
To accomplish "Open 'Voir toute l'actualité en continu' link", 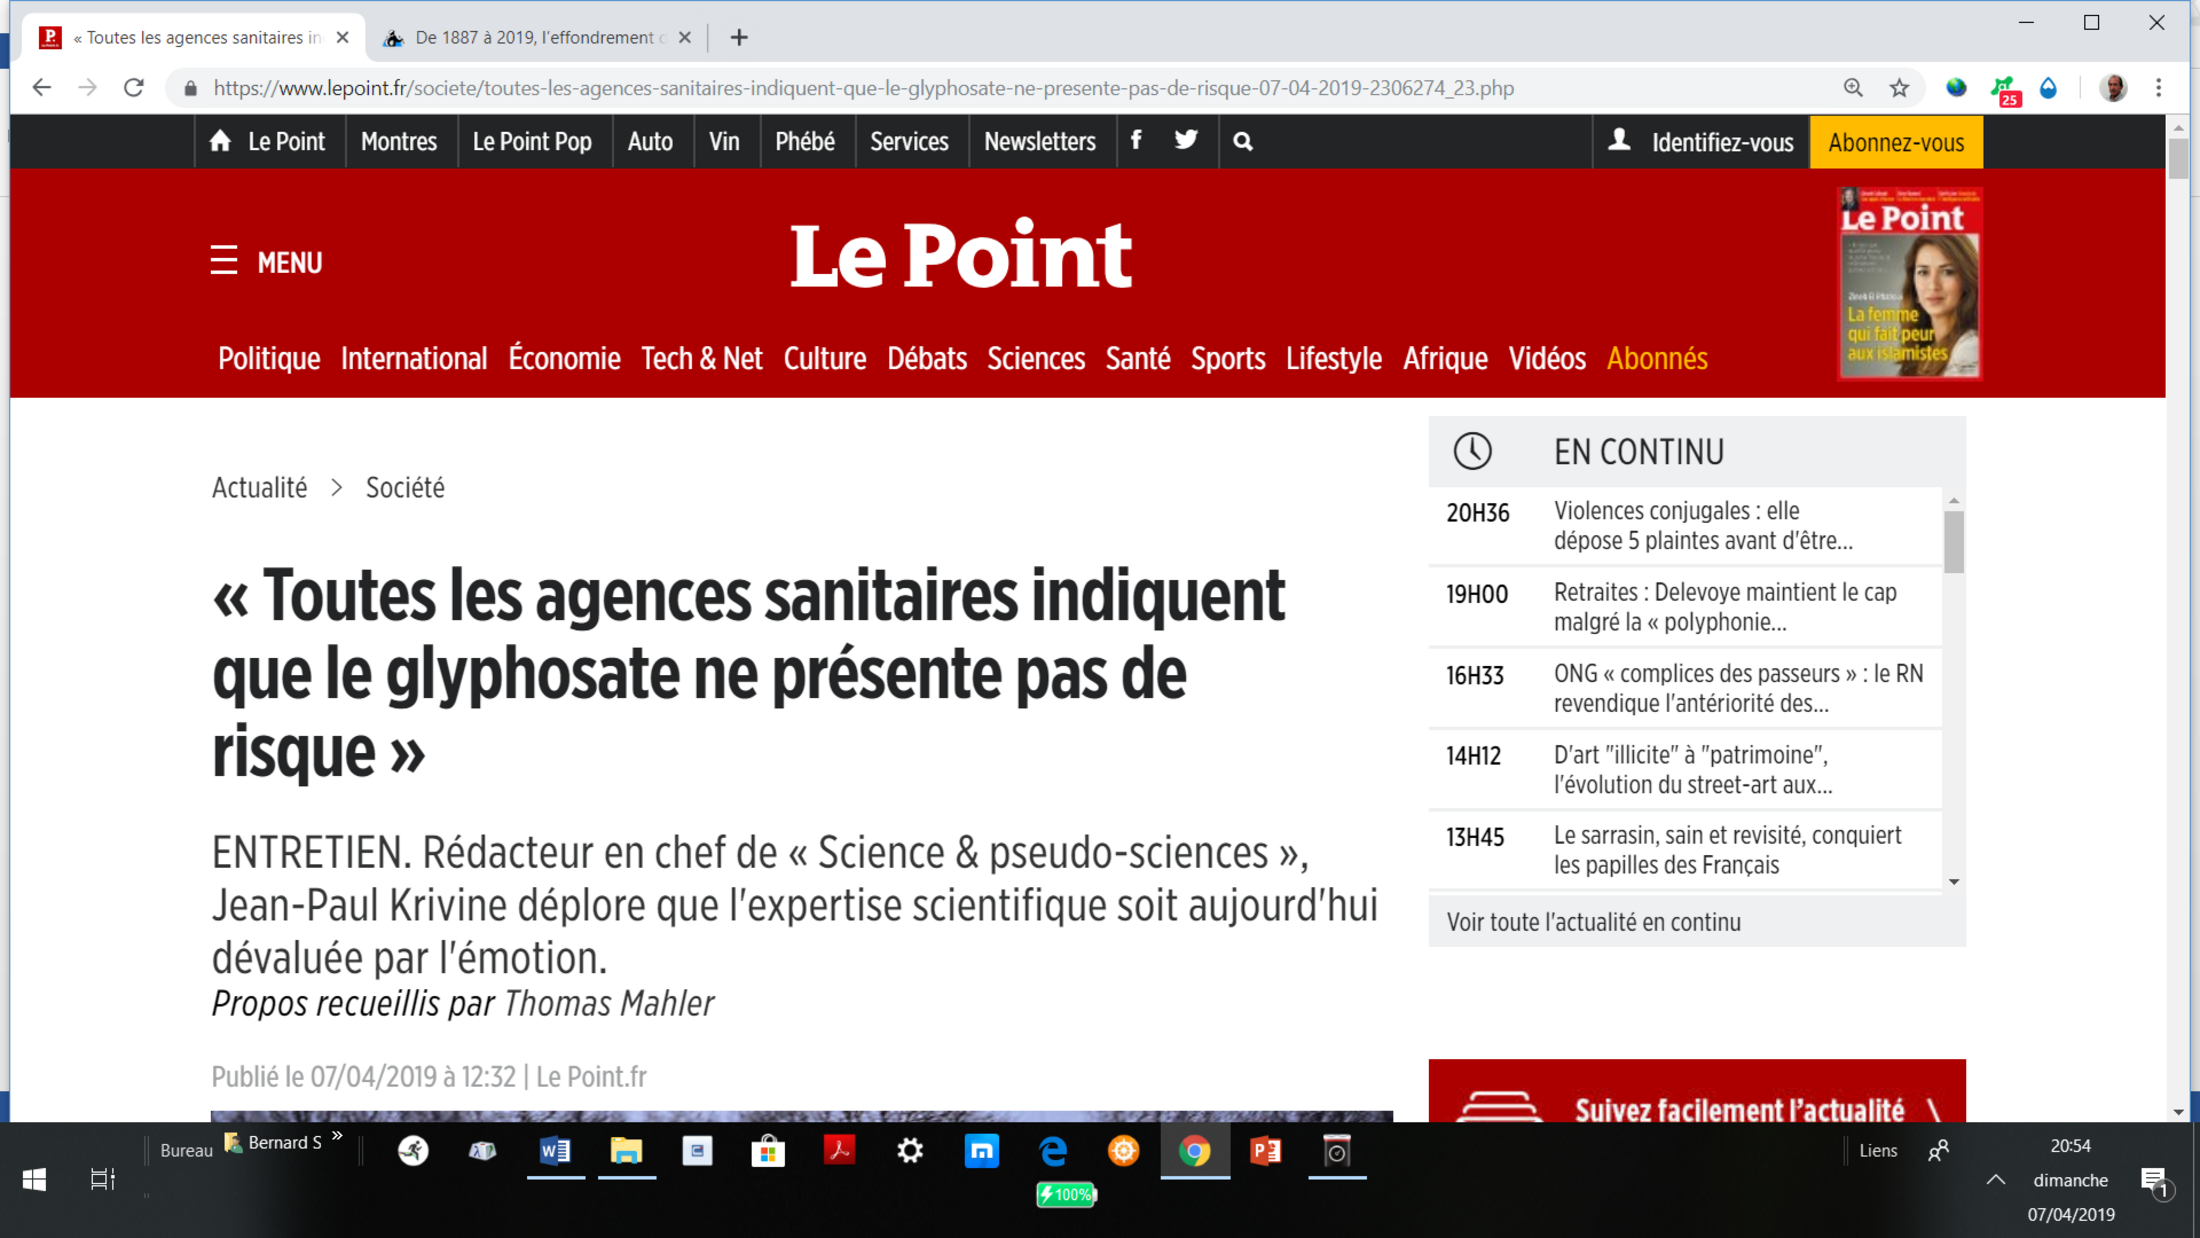I will click(x=1593, y=922).
